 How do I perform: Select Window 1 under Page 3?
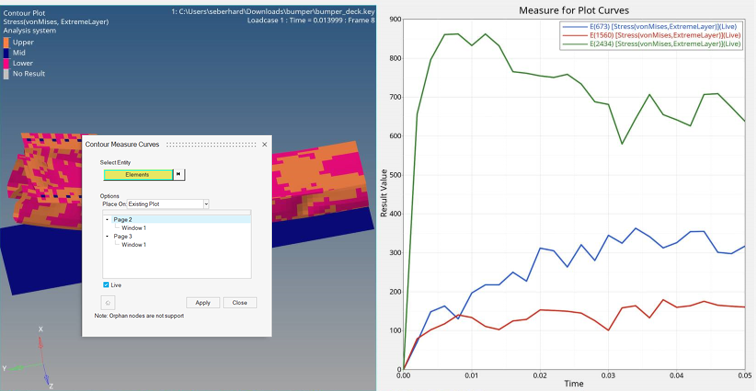134,245
